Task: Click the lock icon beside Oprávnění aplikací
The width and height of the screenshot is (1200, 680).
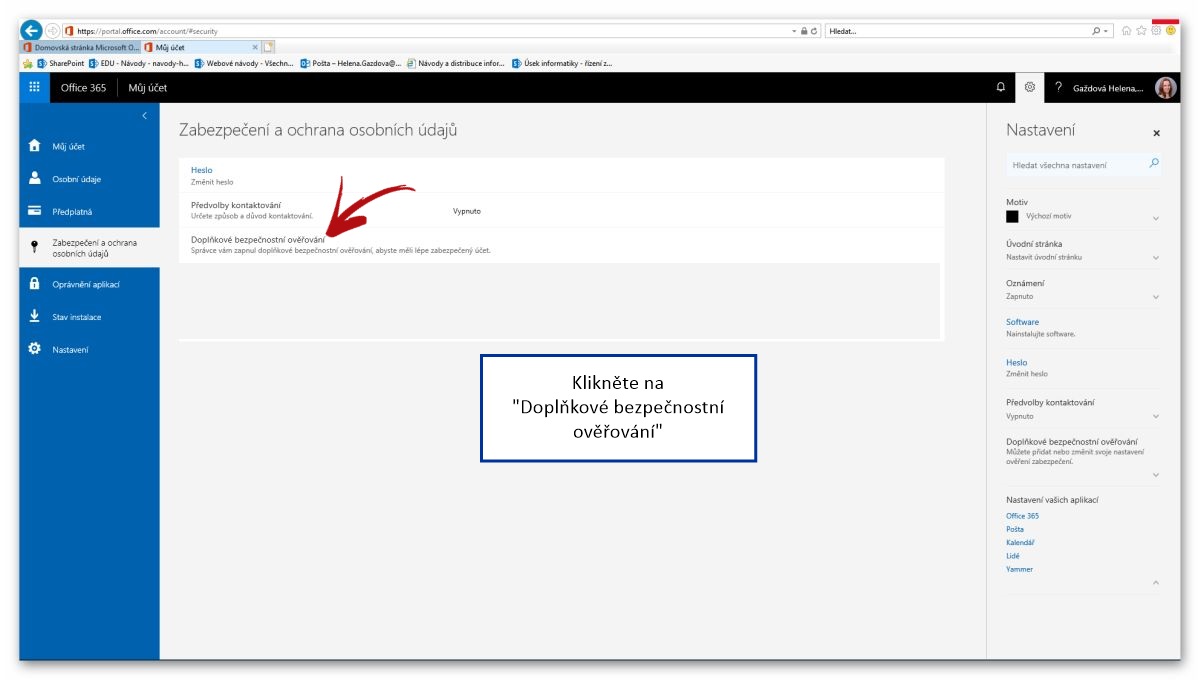Action: click(x=35, y=283)
